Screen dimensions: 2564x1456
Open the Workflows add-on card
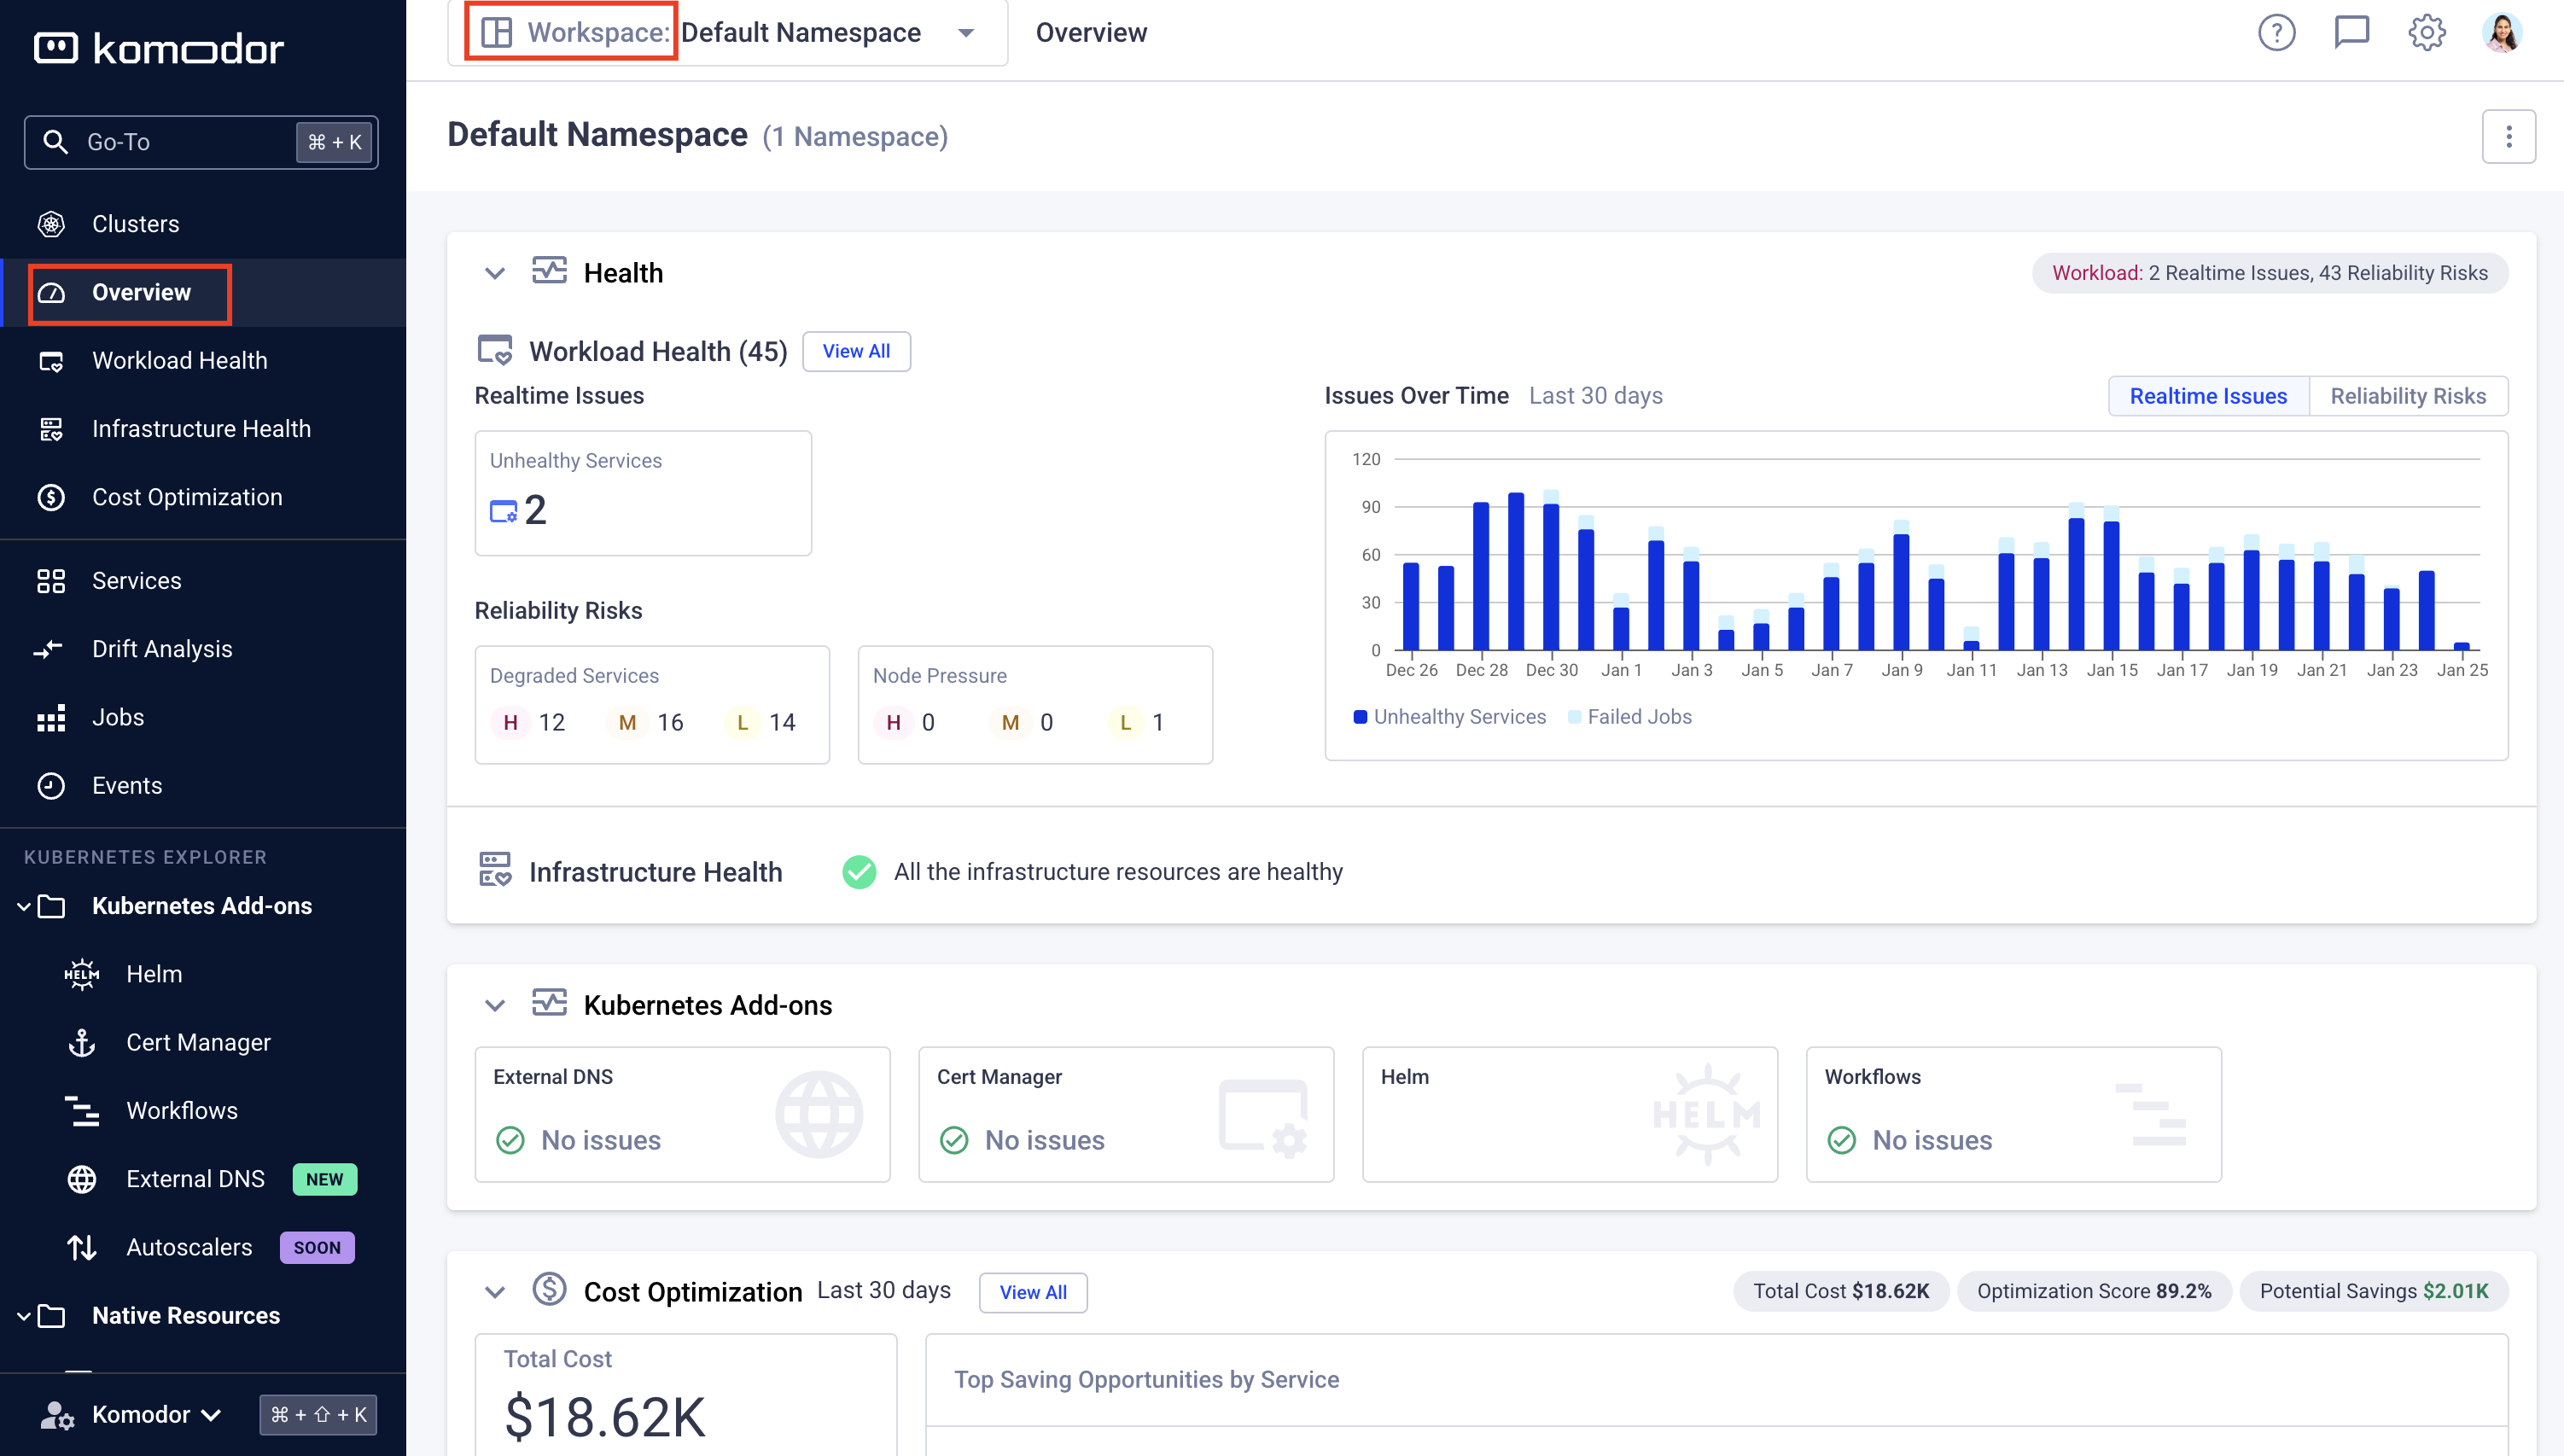pyautogui.click(x=2014, y=1114)
